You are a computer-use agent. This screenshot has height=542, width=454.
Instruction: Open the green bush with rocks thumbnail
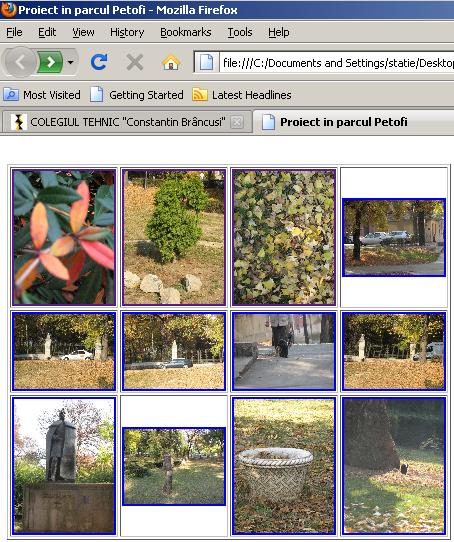point(174,237)
